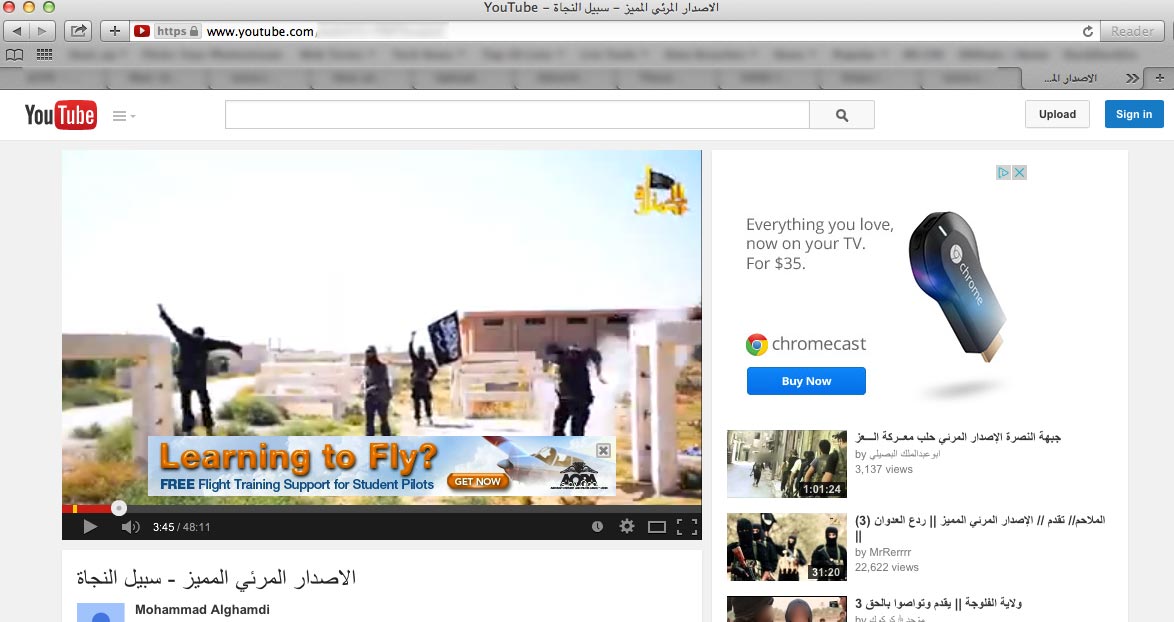The width and height of the screenshot is (1174, 622).
Task: Open Safari's Top Sites grid
Action: tap(44, 54)
